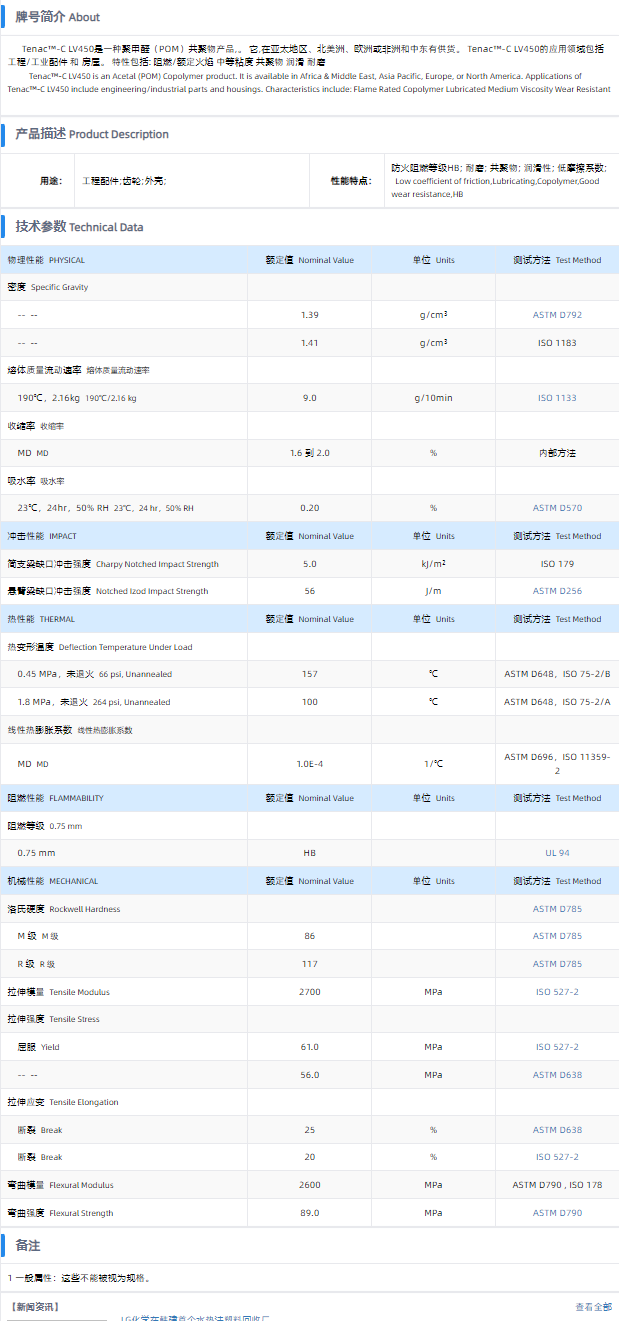Click ASTM D638 in the 25% Break row
This screenshot has width=619, height=1321.
coord(557,1130)
